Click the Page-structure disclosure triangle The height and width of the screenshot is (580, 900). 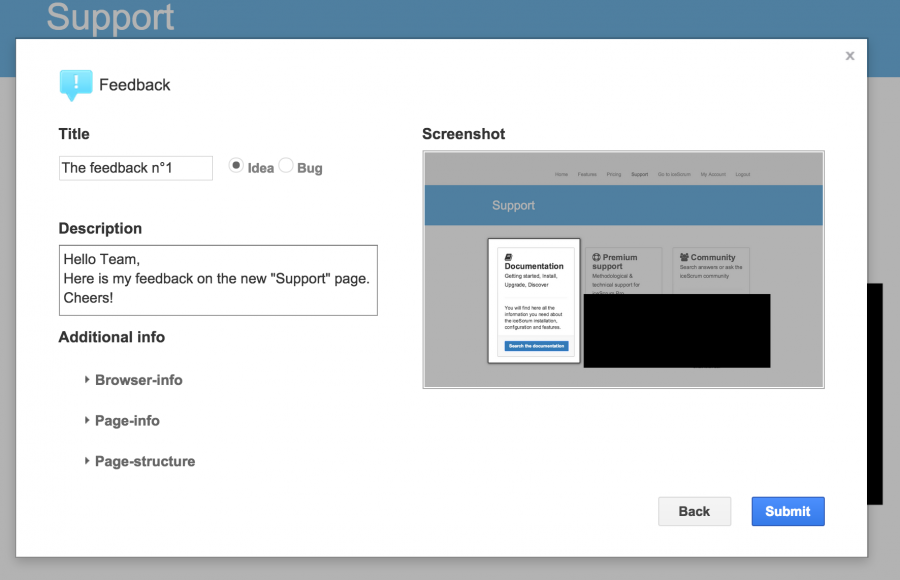(87, 461)
